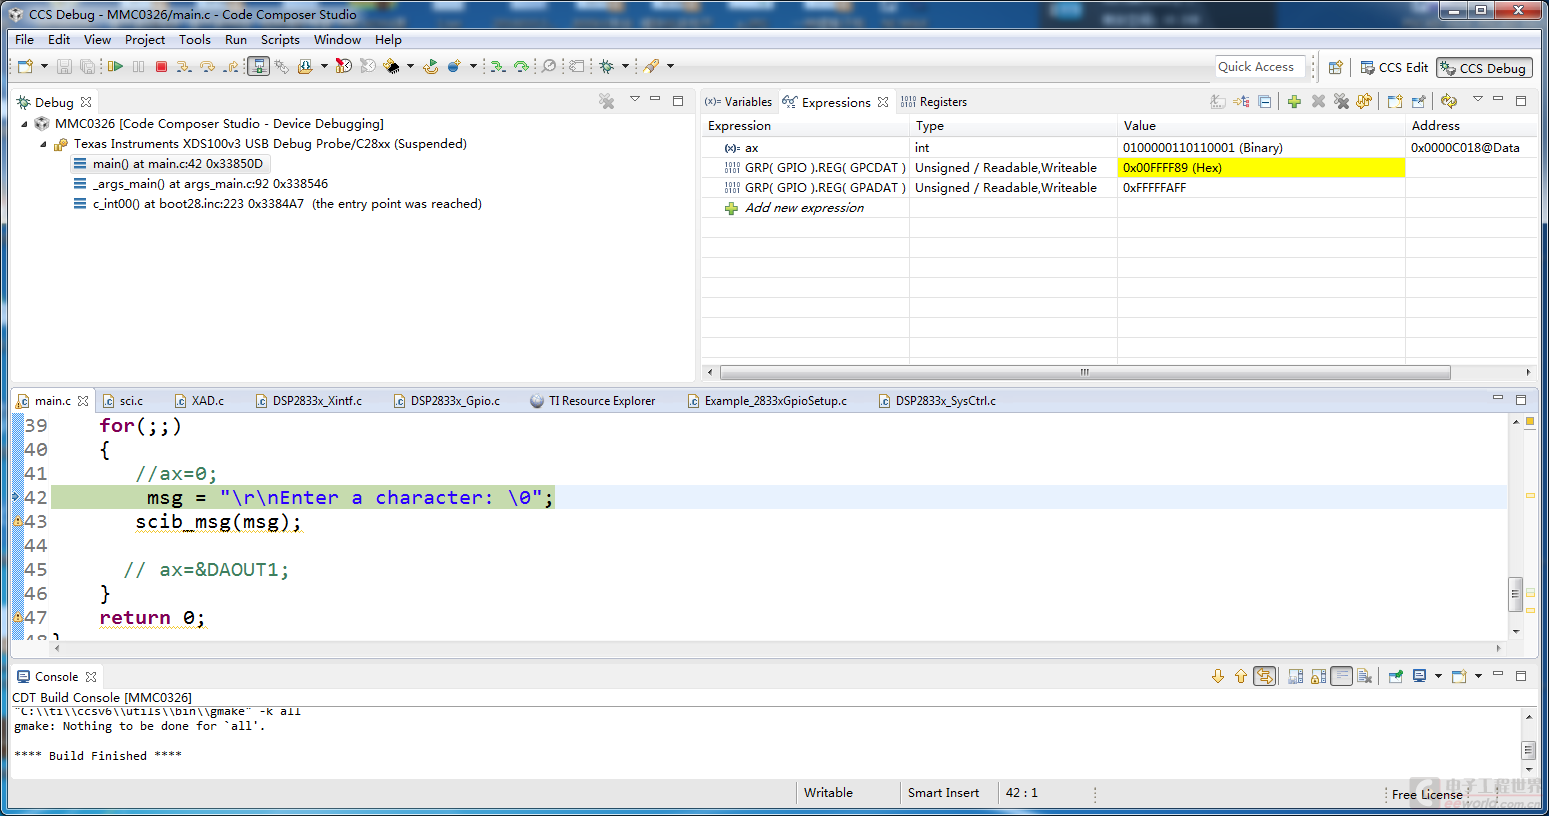Click the Continuous Refresh icon in Expressions
Image resolution: width=1549 pixels, height=816 pixels.
click(1449, 101)
